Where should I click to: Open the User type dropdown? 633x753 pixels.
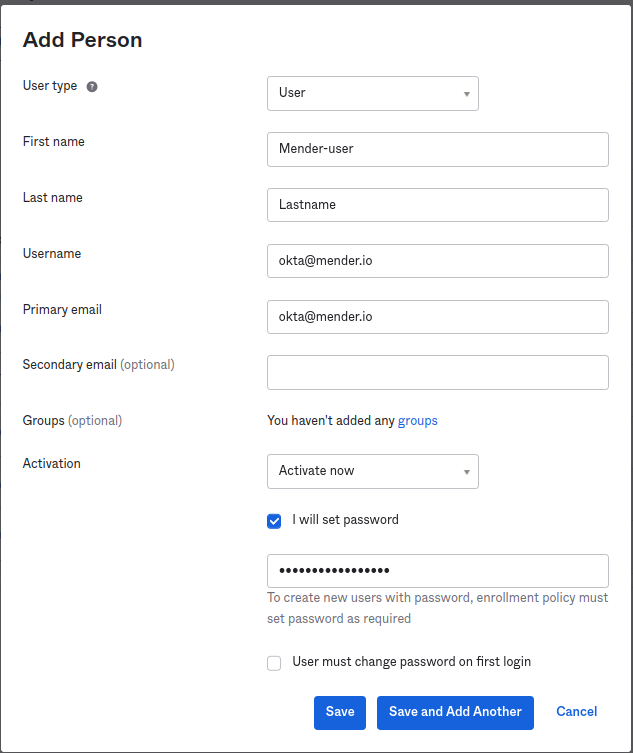pyautogui.click(x=372, y=93)
